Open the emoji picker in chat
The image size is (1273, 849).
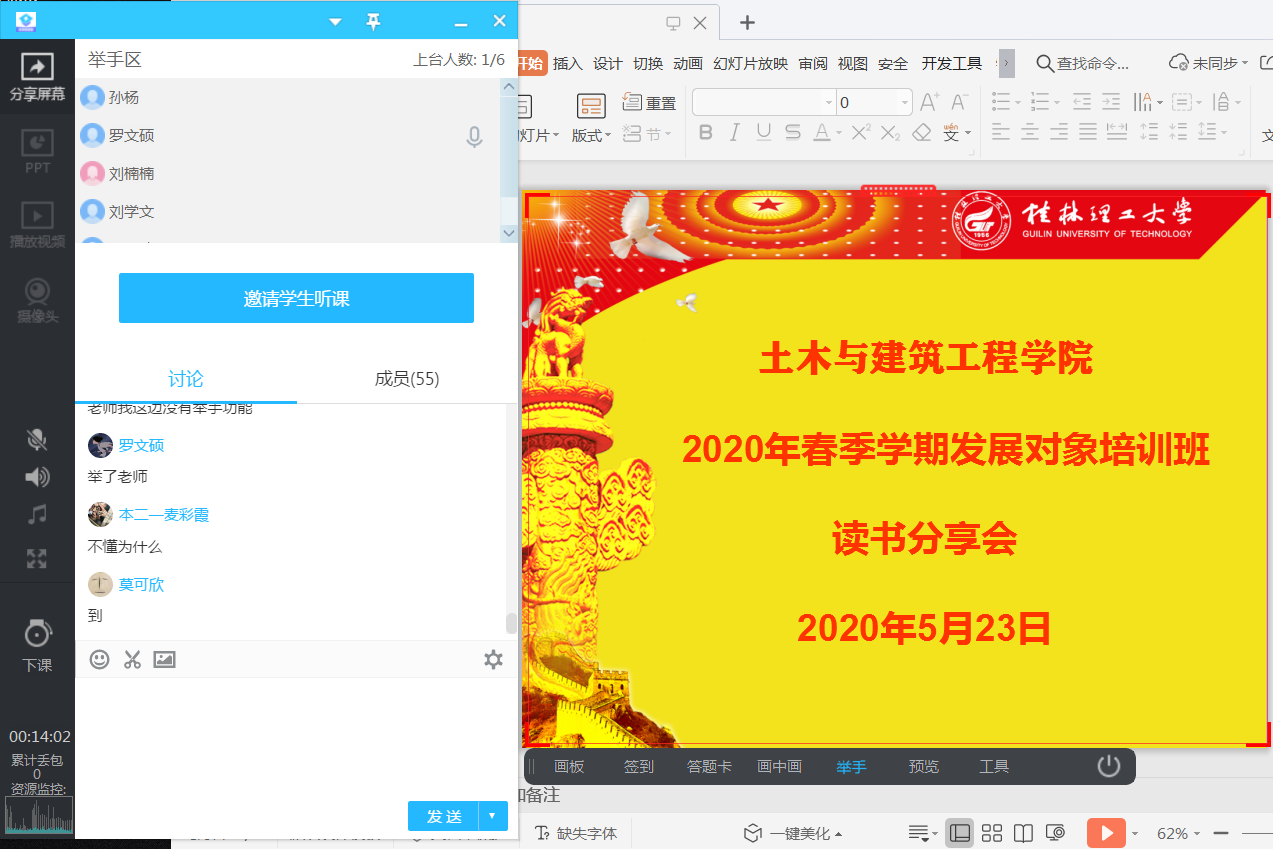tap(100, 659)
